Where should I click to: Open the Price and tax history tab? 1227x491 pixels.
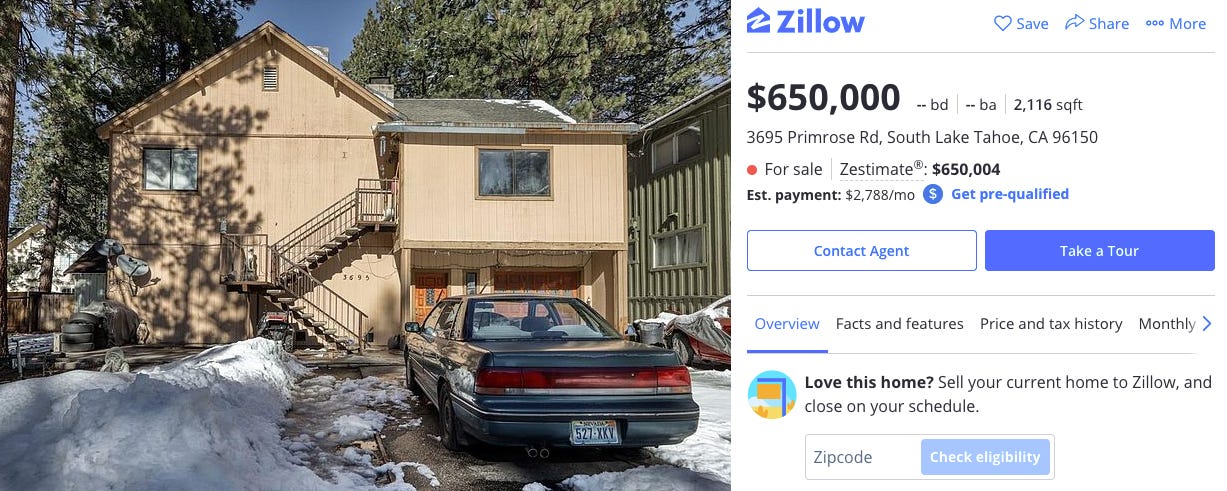tap(1051, 324)
